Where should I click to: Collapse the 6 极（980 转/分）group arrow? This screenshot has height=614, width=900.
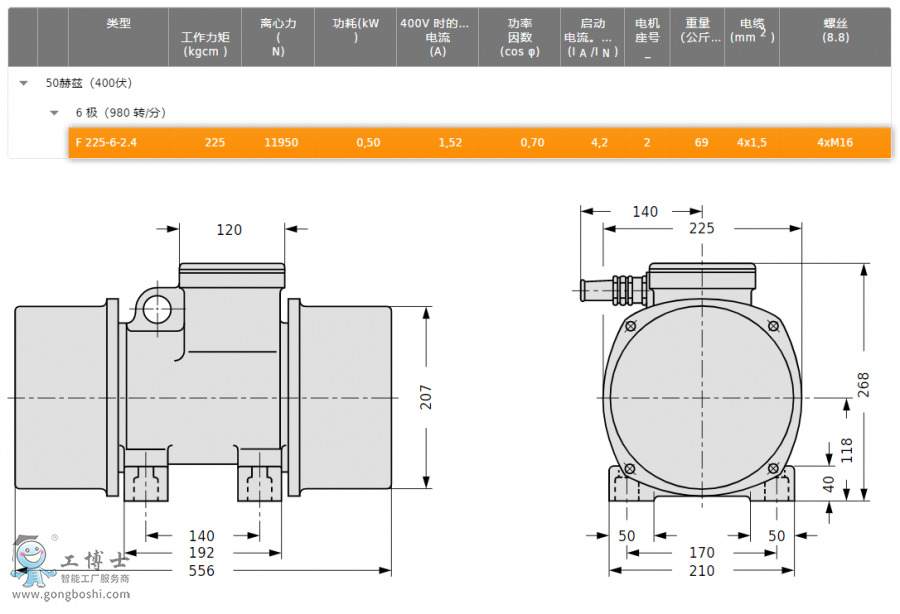54,113
